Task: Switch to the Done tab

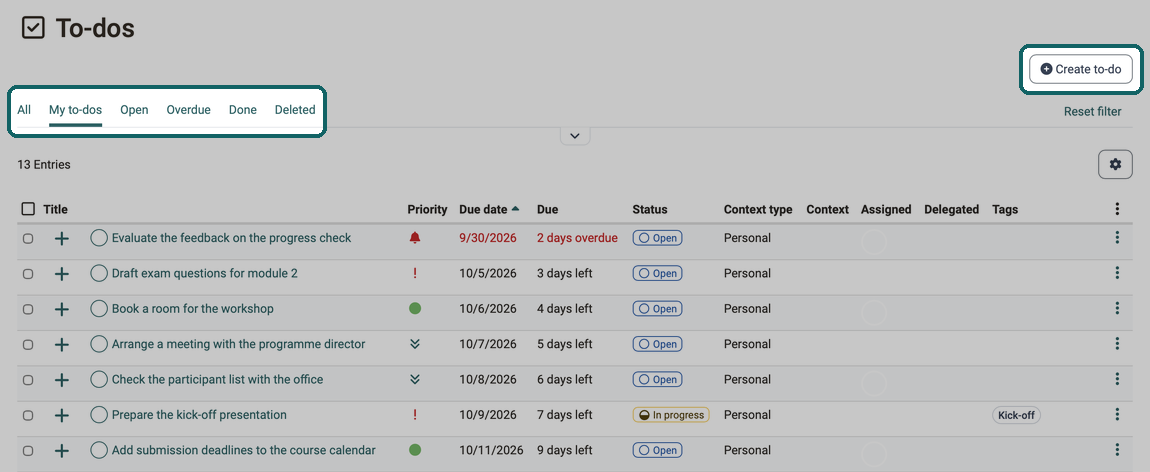Action: (x=243, y=110)
